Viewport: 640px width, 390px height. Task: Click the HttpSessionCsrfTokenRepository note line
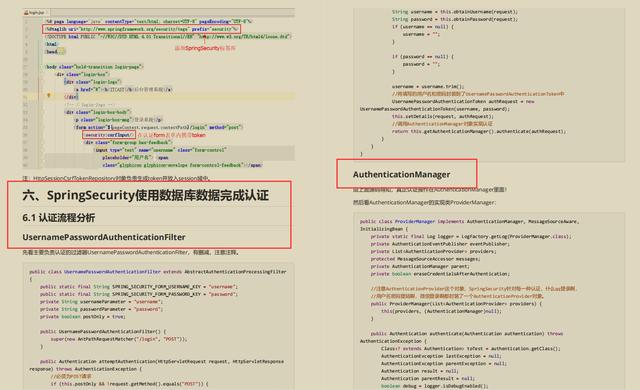tap(116, 178)
